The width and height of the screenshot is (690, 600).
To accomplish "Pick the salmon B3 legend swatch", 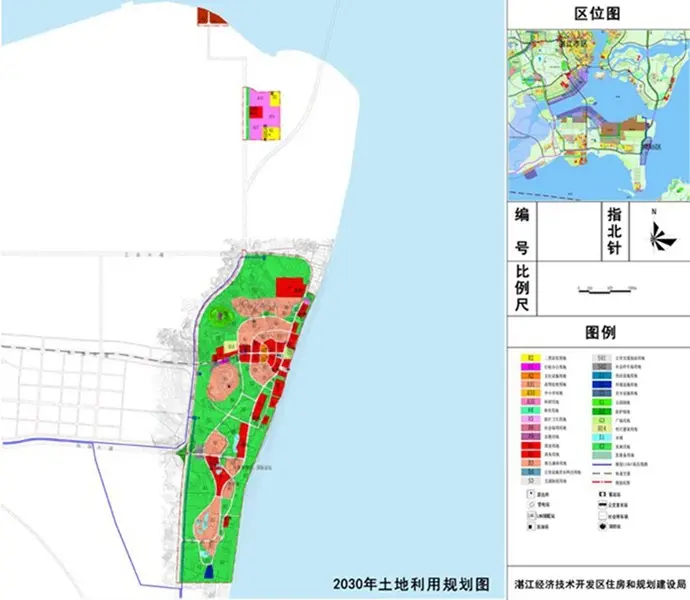I will [x=531, y=463].
